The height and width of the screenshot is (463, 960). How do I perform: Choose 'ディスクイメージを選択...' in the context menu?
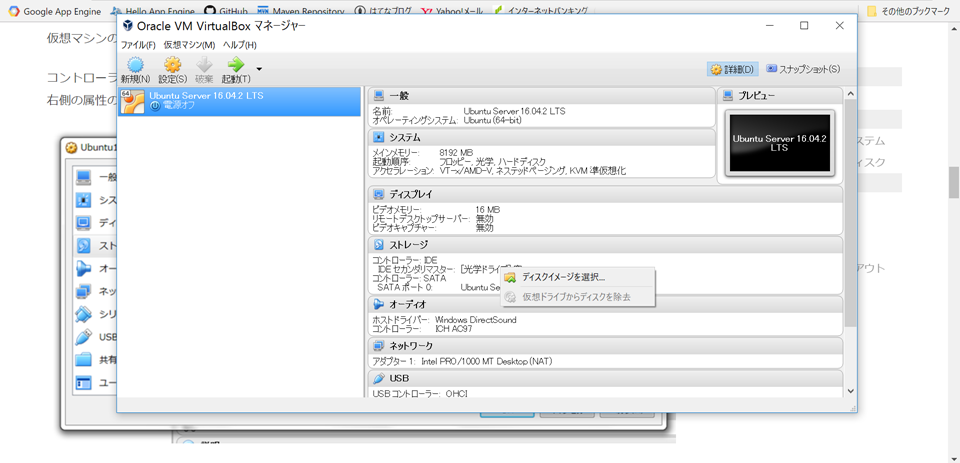click(x=577, y=277)
